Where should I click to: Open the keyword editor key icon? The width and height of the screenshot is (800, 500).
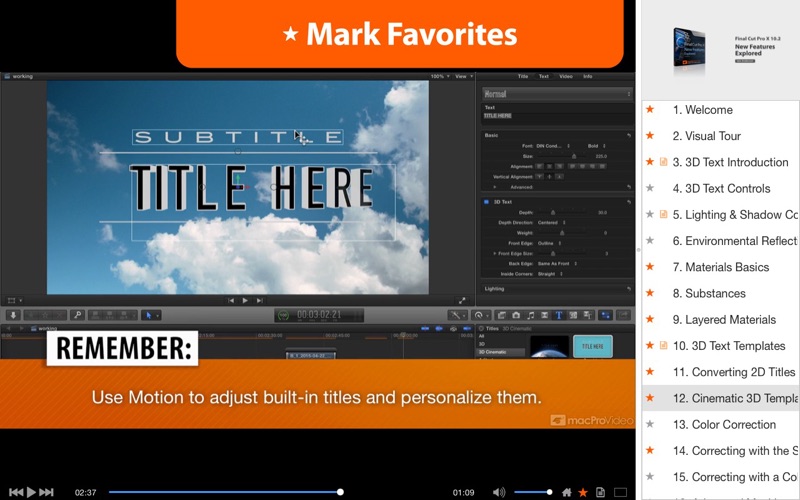[78, 315]
